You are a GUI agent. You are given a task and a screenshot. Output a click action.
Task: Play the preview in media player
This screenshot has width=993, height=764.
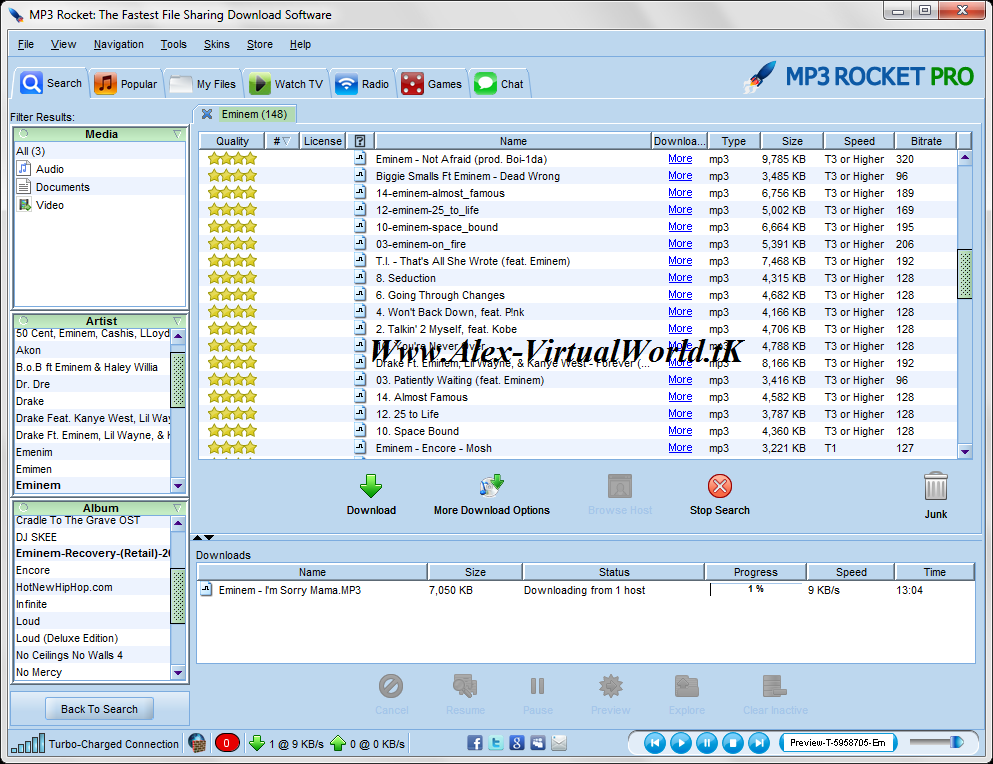tap(681, 742)
